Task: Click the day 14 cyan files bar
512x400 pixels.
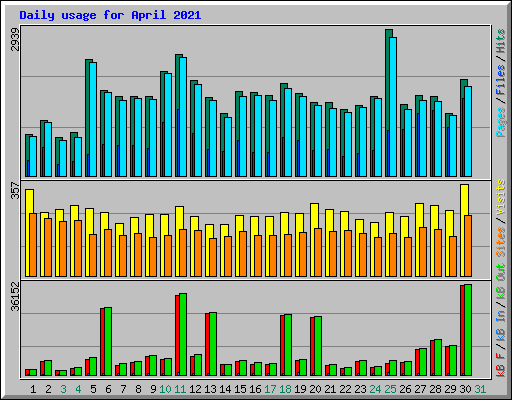Action: point(228,147)
